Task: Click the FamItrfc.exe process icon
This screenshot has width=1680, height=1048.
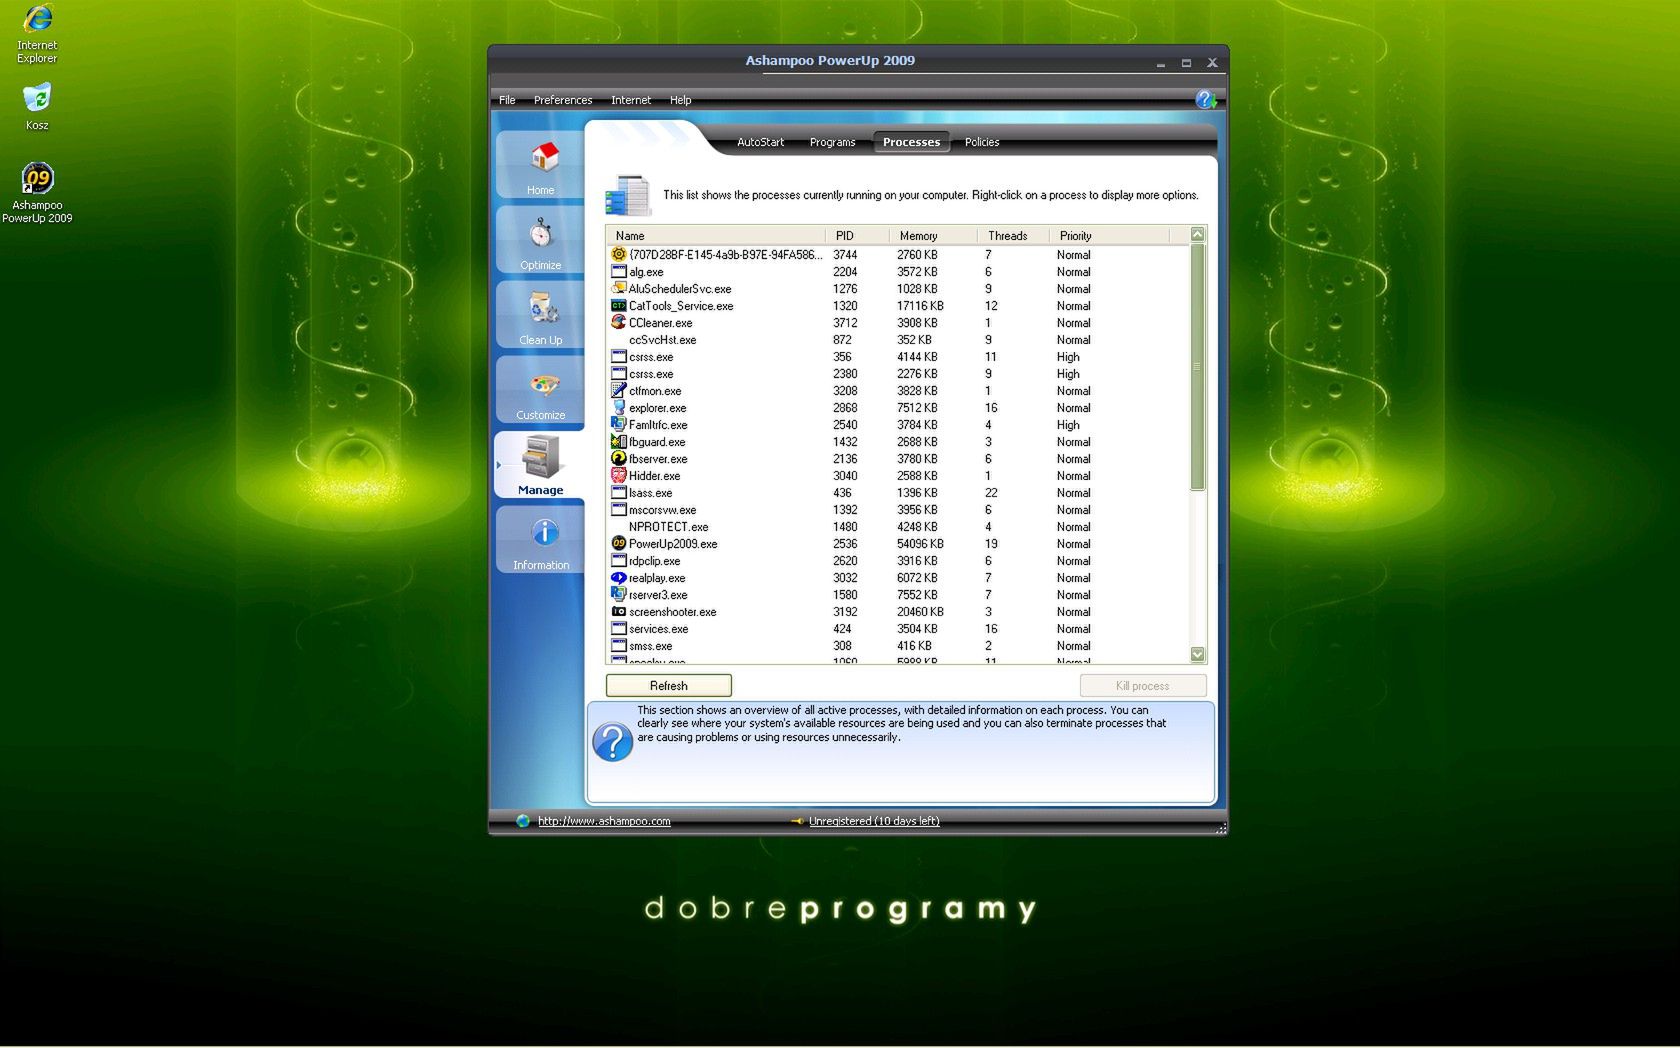Action: 619,424
